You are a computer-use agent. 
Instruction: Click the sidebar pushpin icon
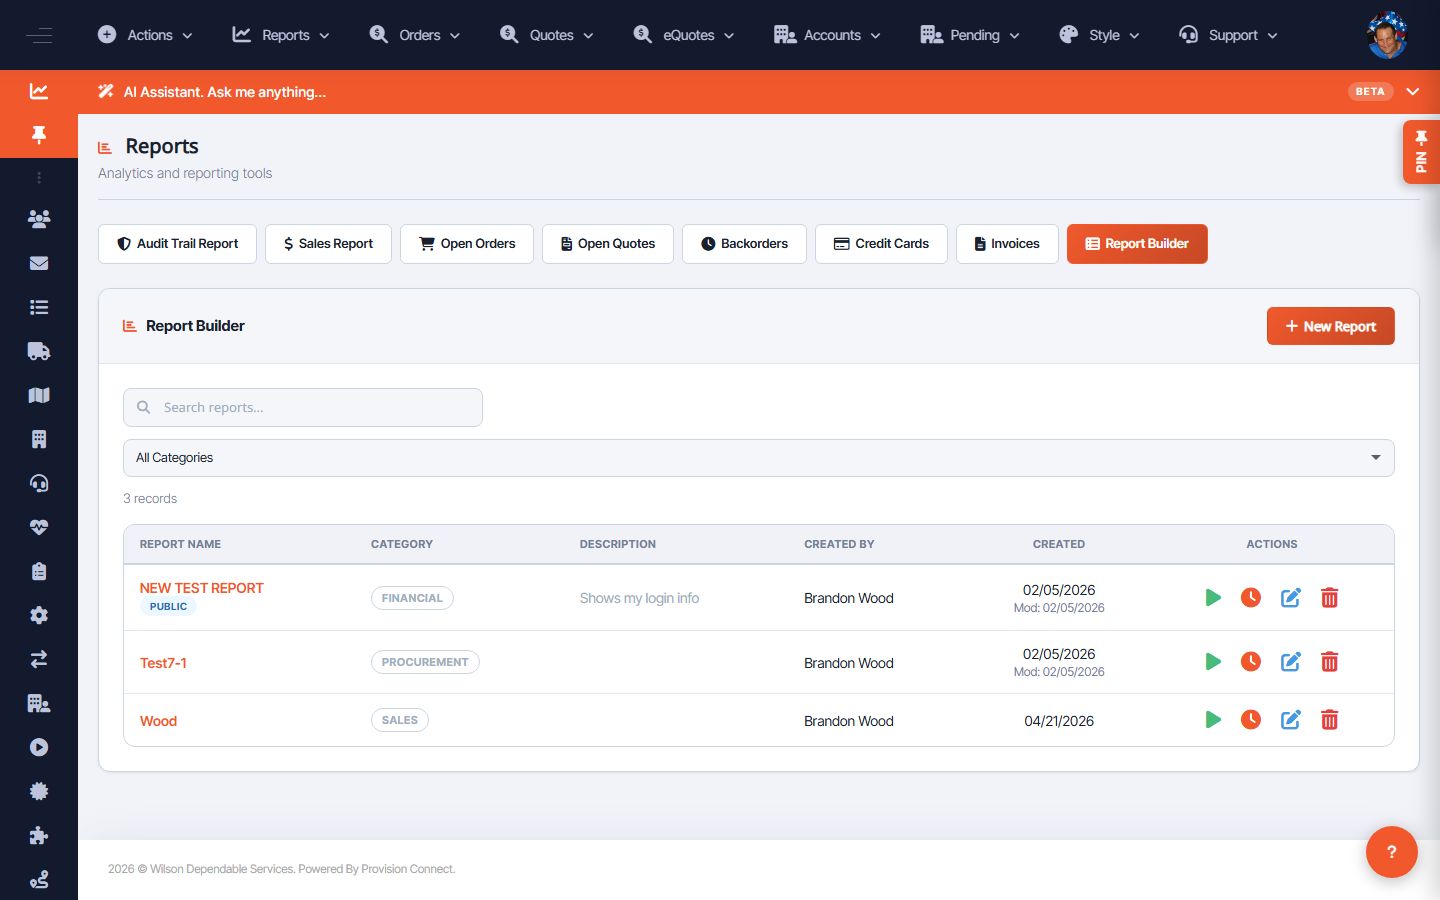pos(39,135)
